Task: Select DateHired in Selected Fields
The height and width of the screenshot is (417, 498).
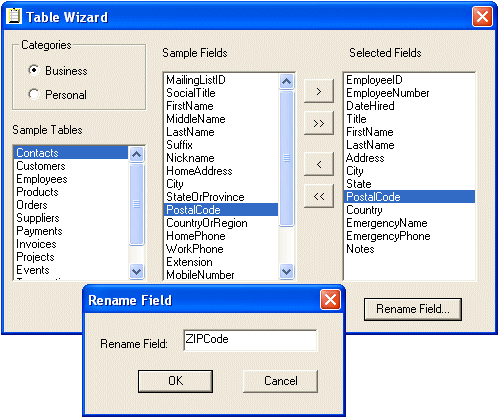Action: tap(410, 106)
